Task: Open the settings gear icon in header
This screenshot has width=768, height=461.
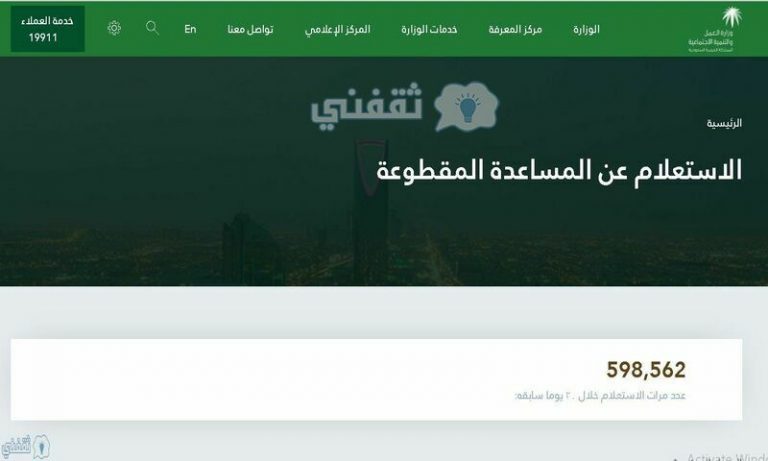Action: (114, 28)
